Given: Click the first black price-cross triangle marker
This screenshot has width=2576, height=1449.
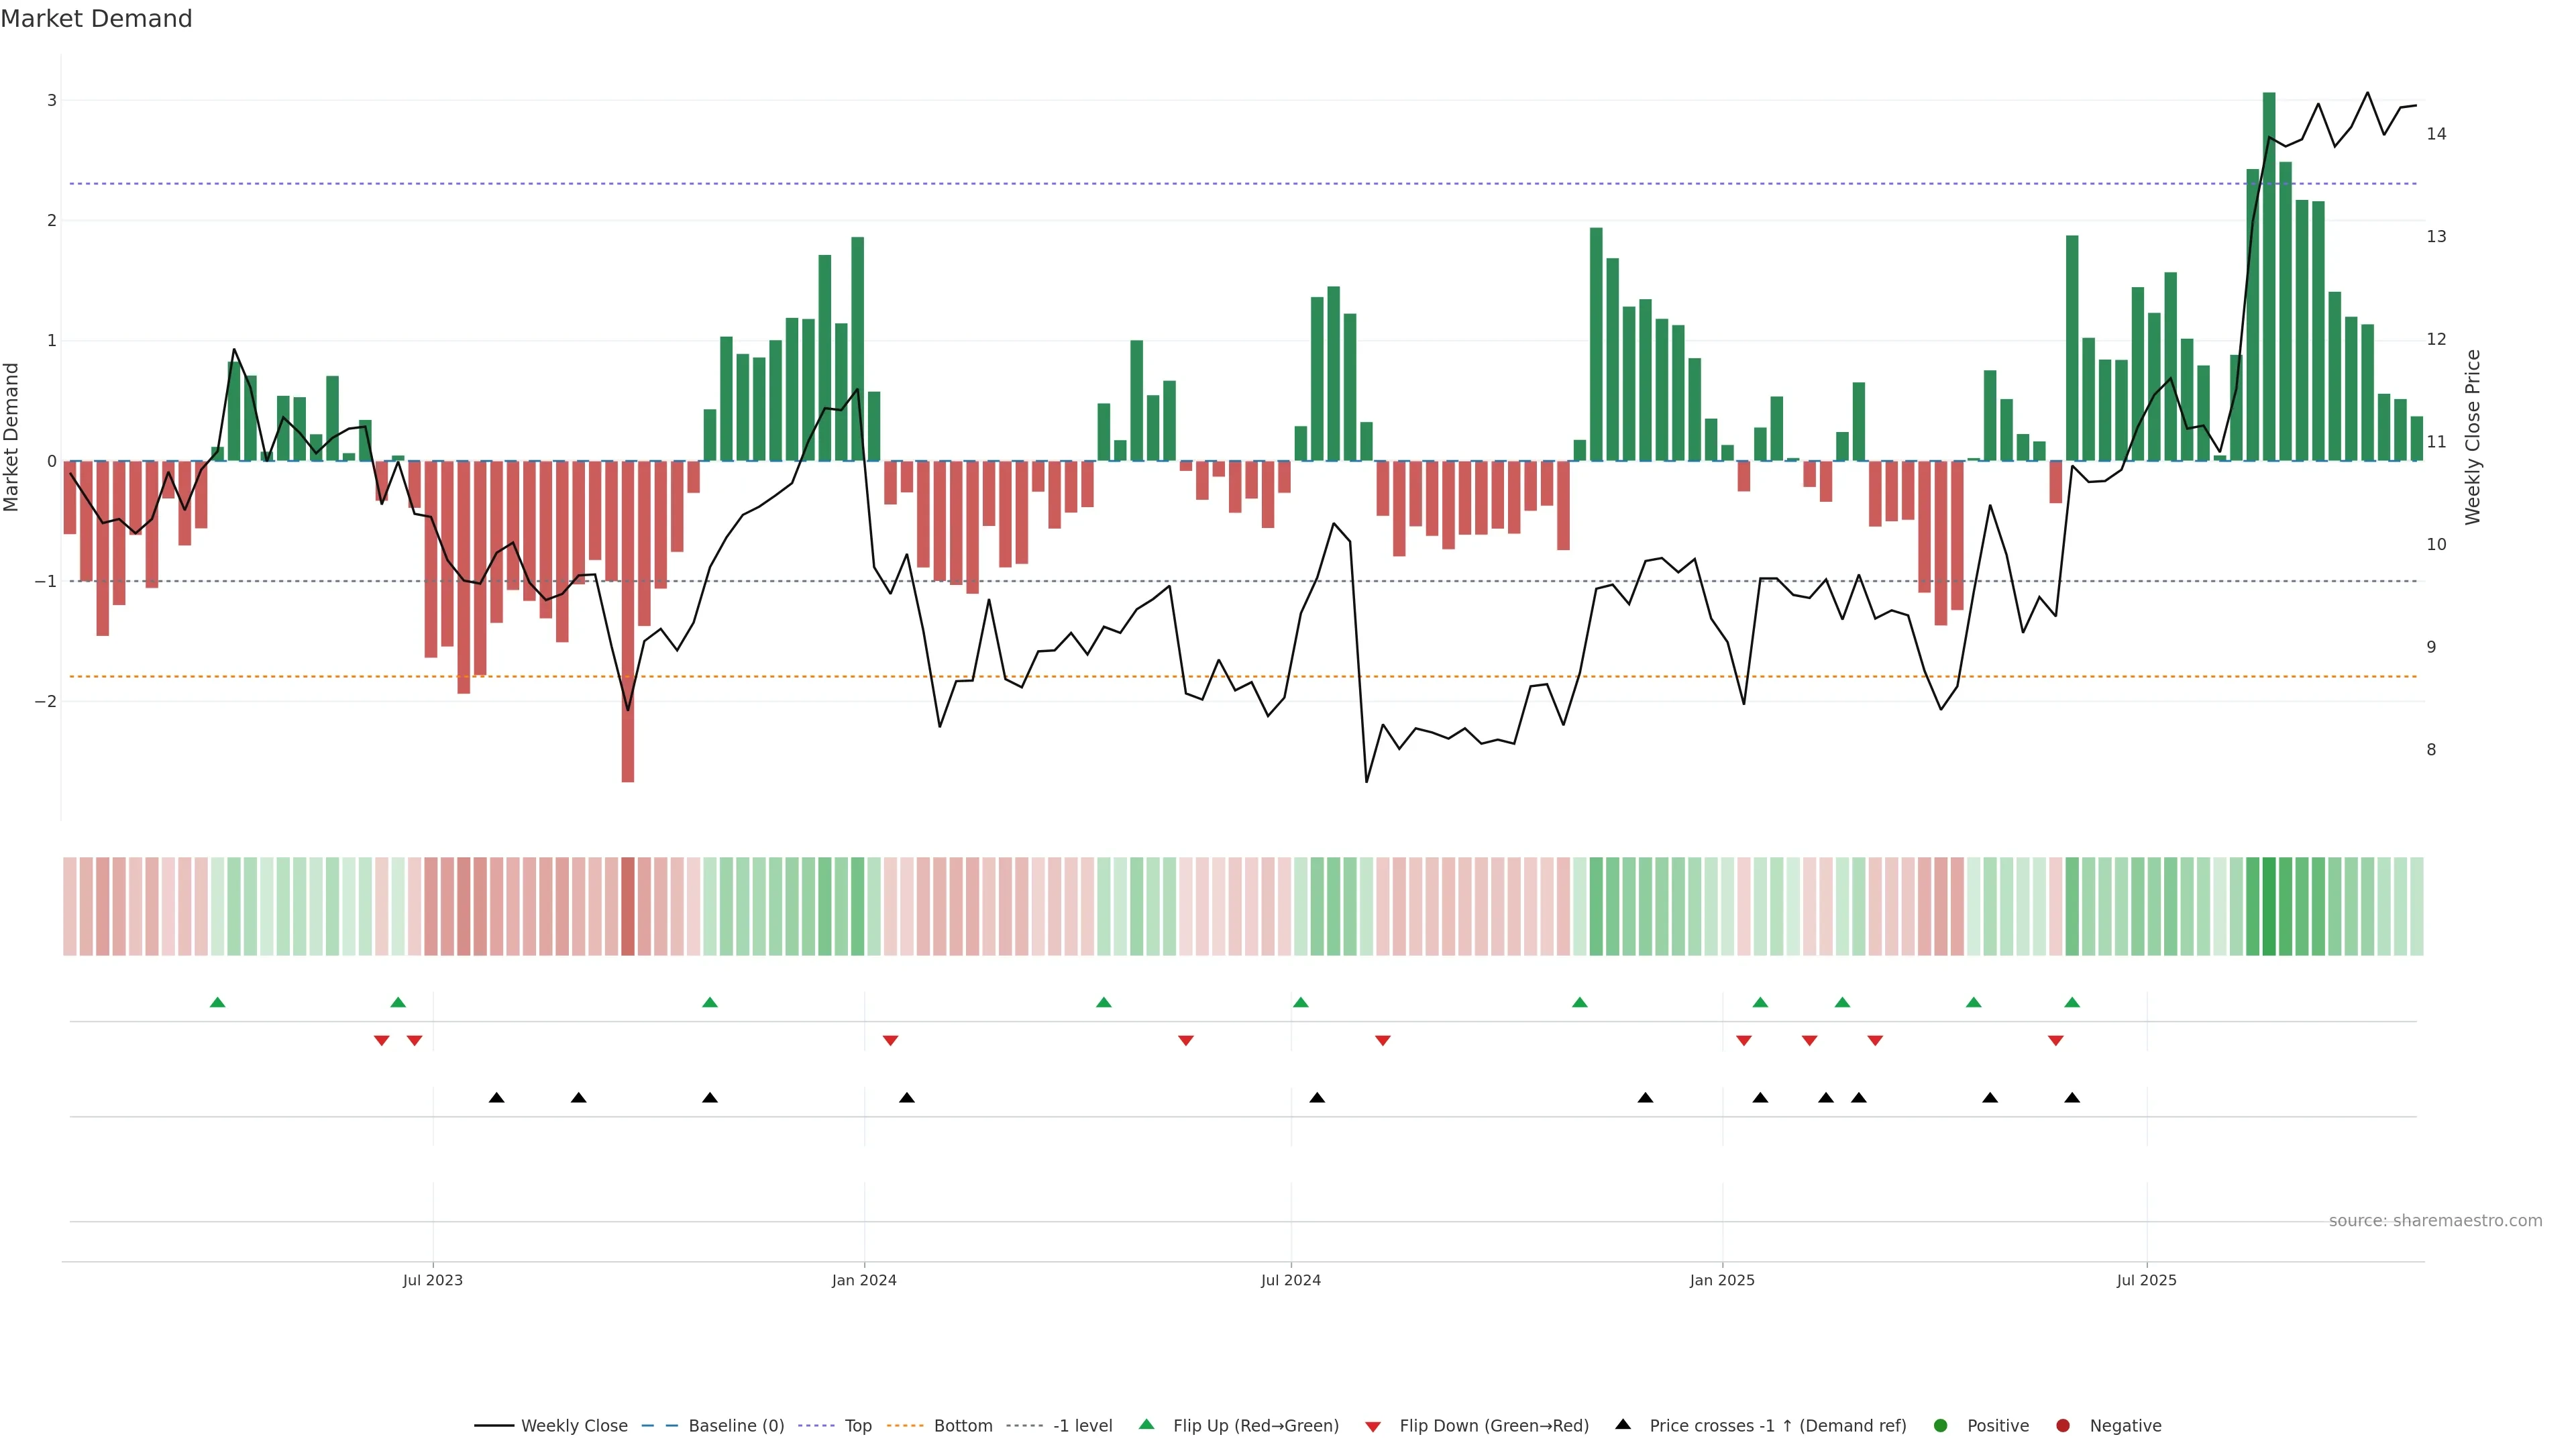Looking at the screenshot, I should [x=496, y=1098].
